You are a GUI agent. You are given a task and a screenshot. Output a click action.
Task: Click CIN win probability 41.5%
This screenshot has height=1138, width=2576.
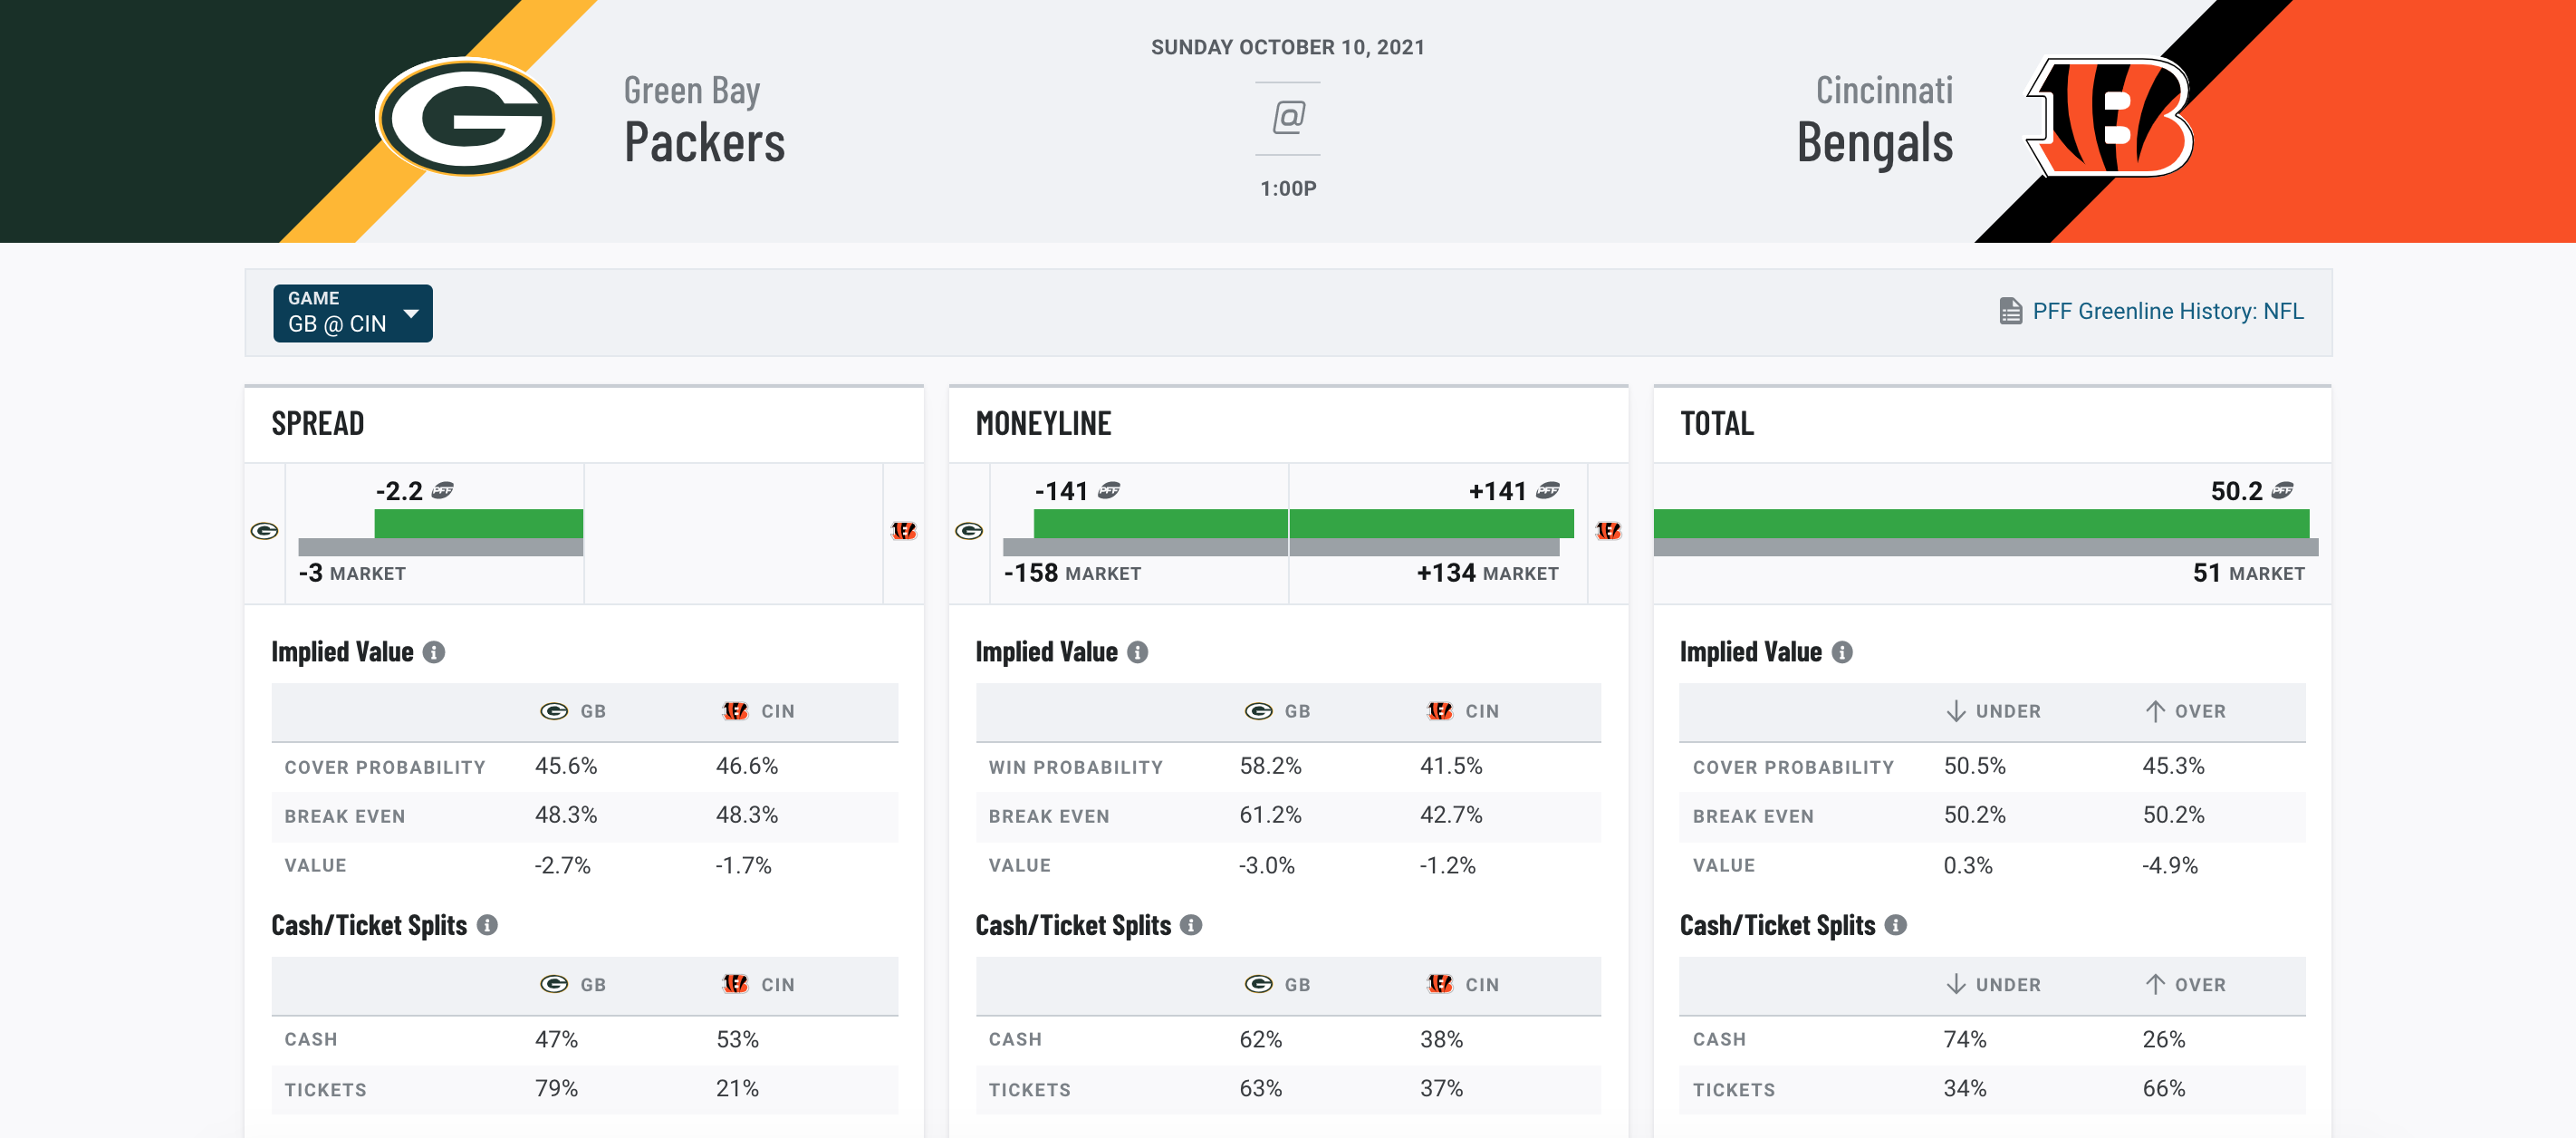pos(1451,766)
